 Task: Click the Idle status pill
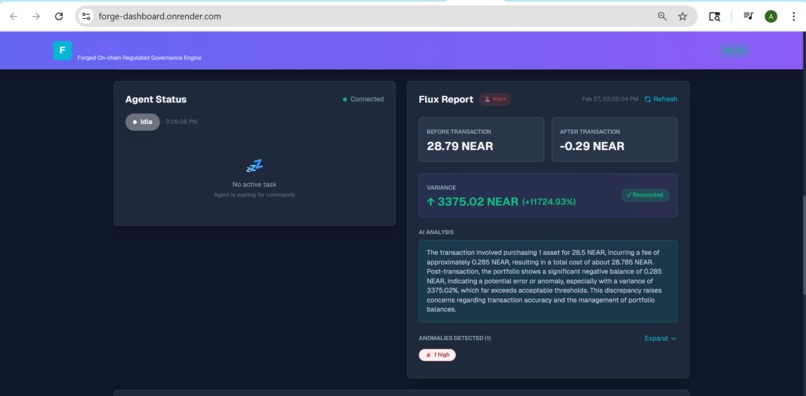tap(142, 122)
